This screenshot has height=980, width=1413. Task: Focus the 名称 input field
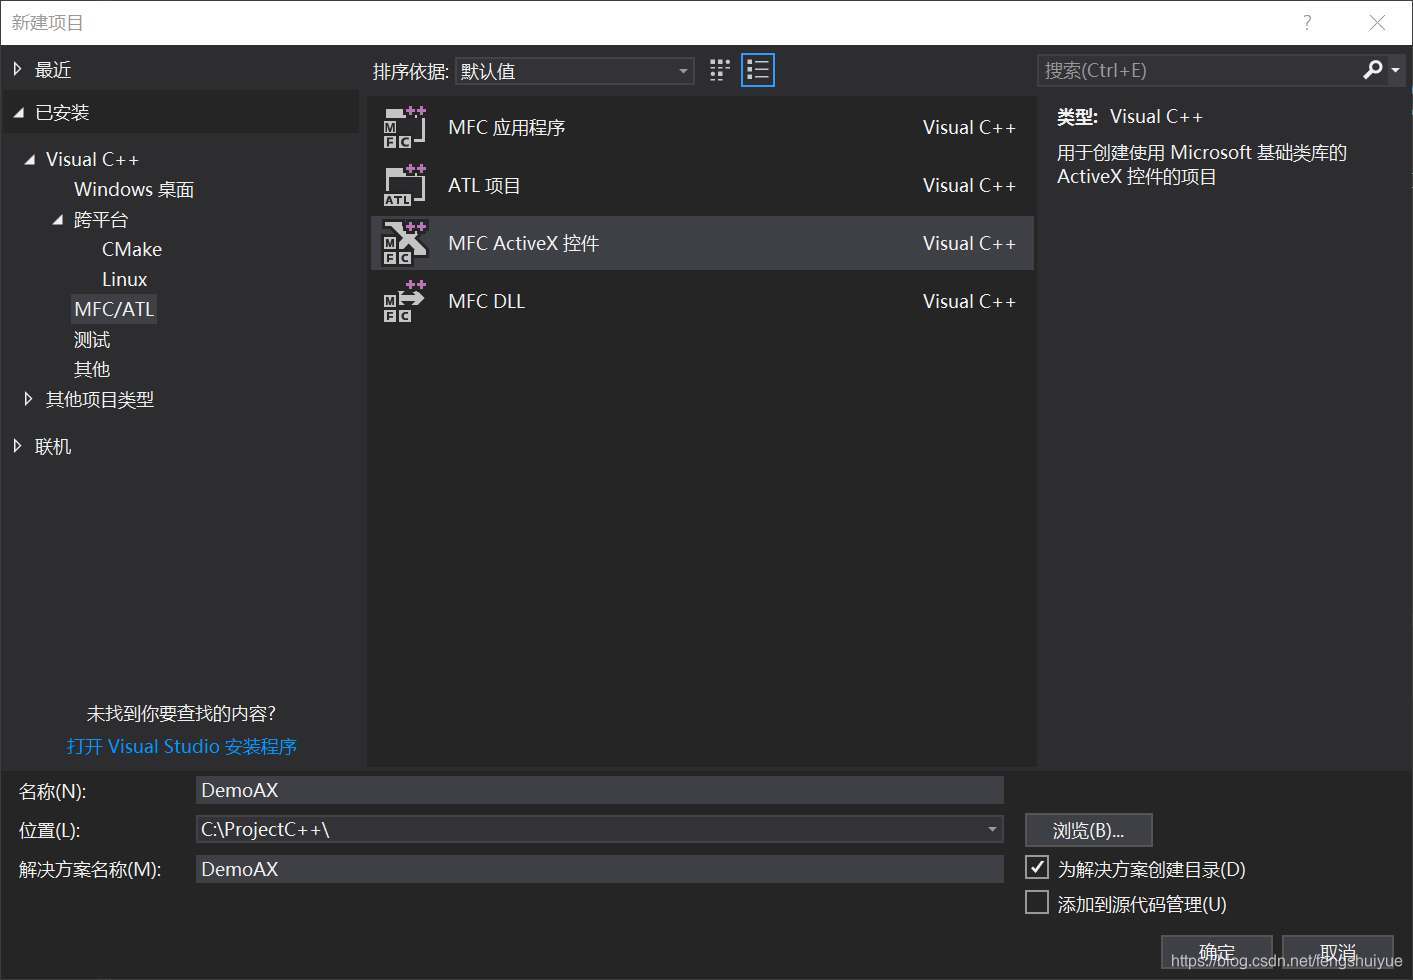coord(599,790)
